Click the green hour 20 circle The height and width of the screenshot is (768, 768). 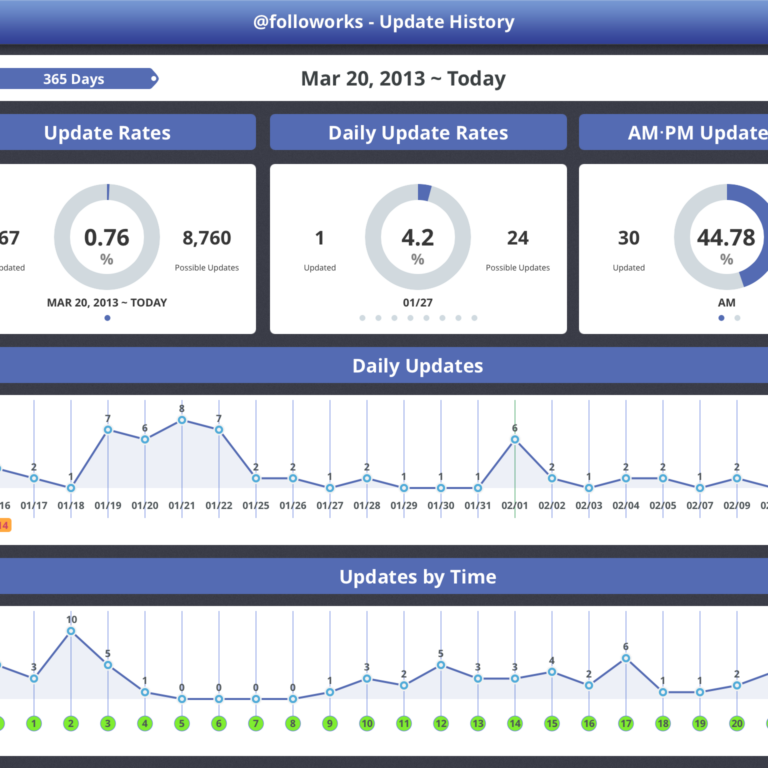[x=737, y=723]
